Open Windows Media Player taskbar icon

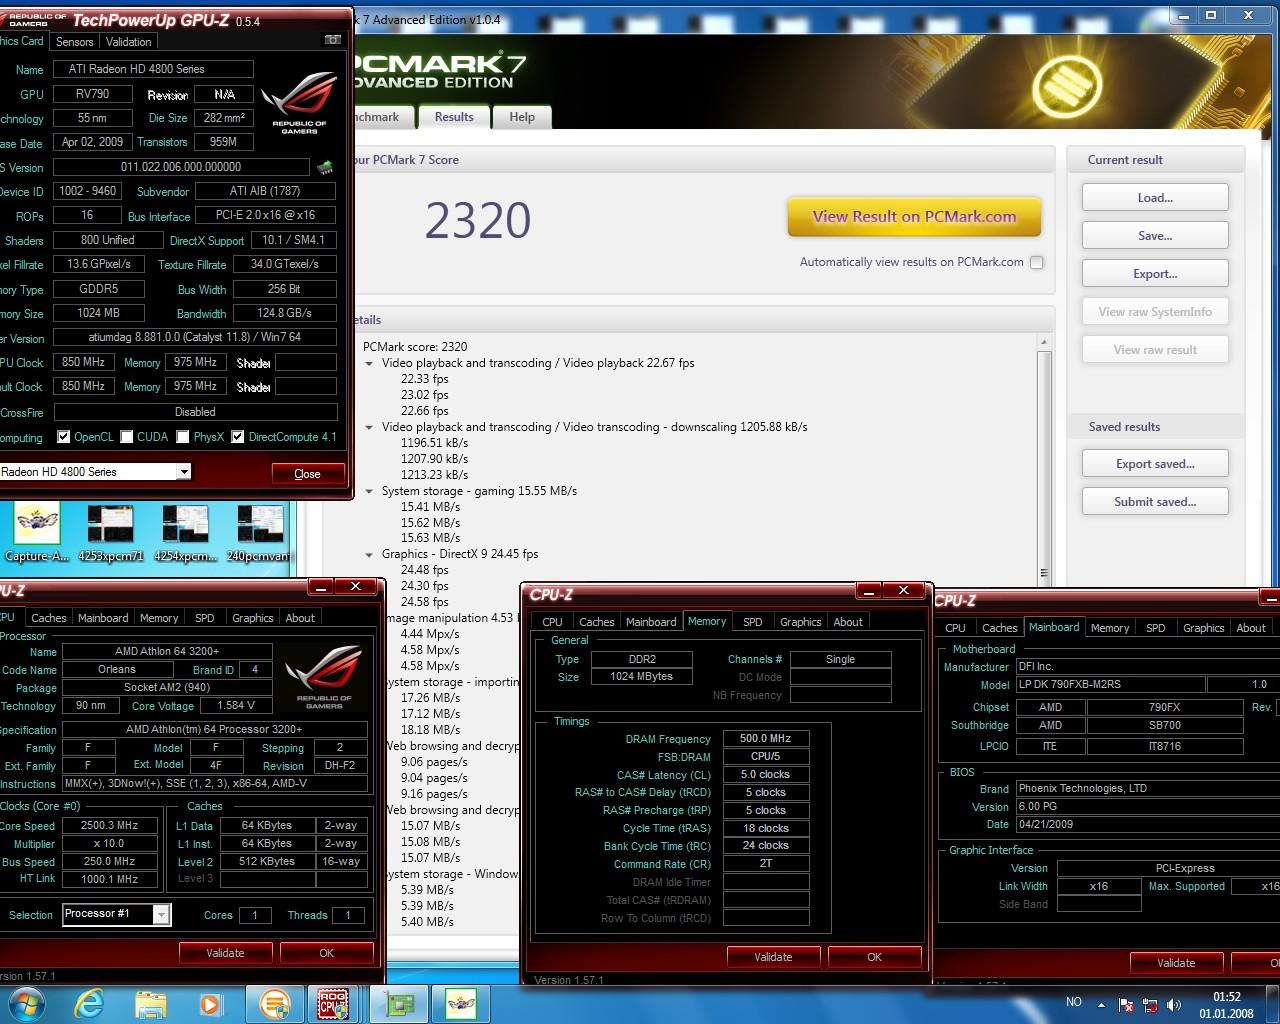point(210,1003)
